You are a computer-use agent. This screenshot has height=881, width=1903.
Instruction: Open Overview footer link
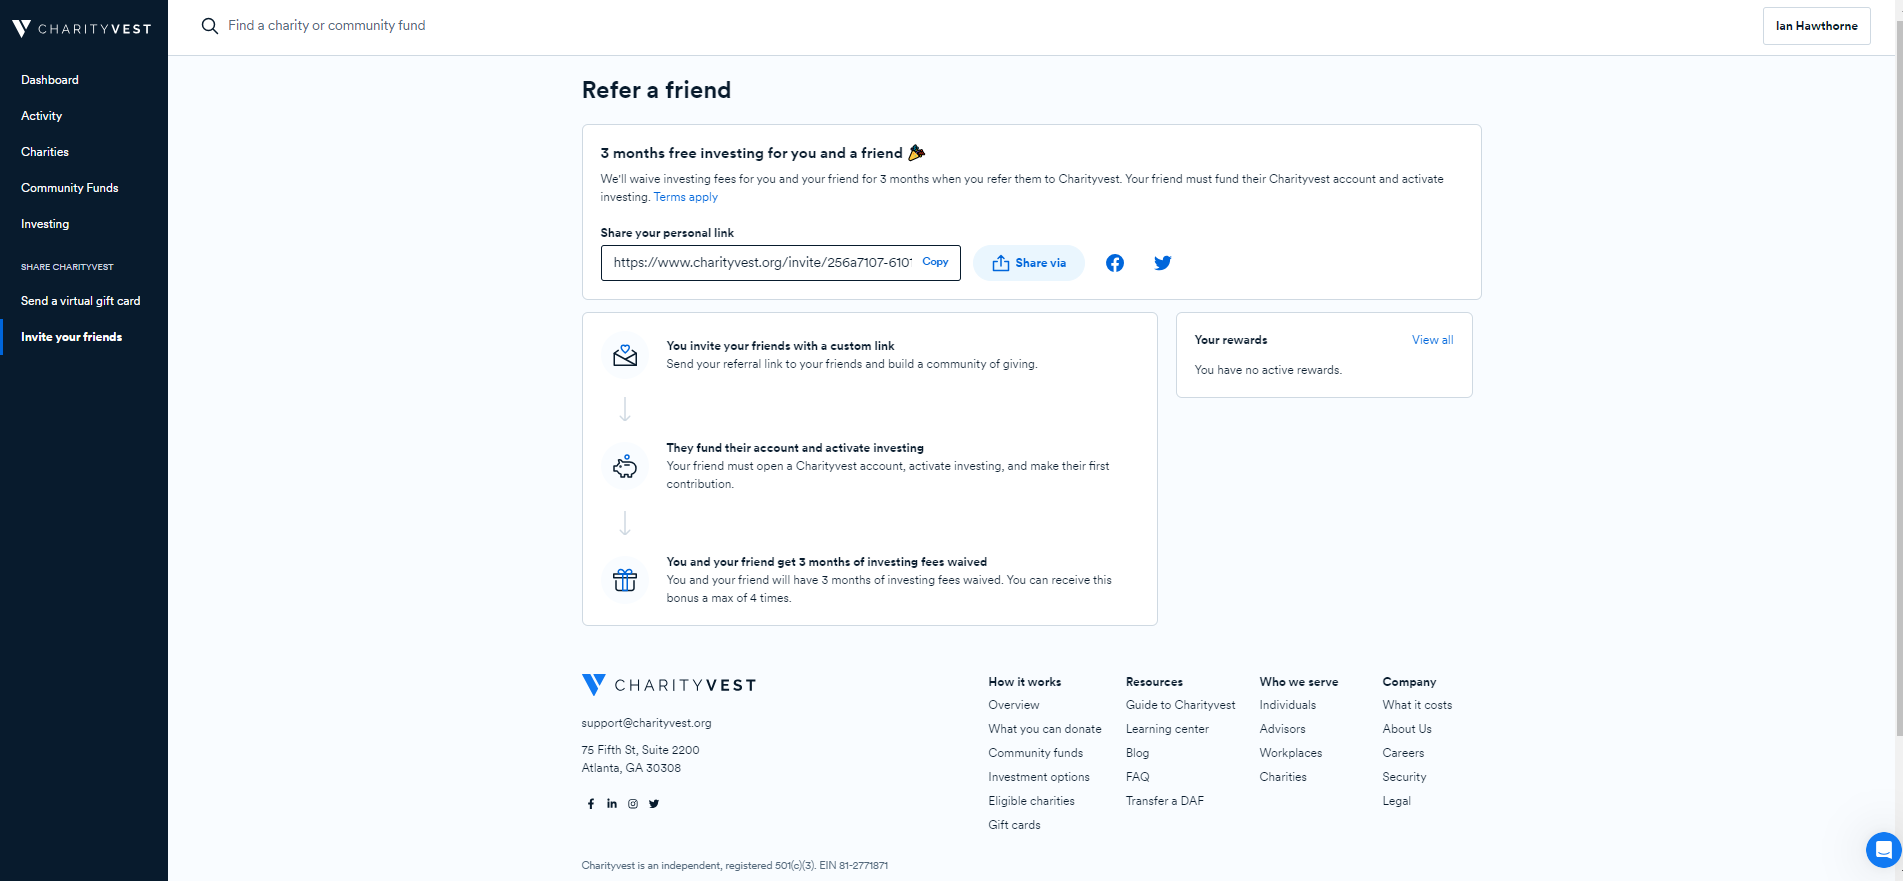click(1014, 705)
